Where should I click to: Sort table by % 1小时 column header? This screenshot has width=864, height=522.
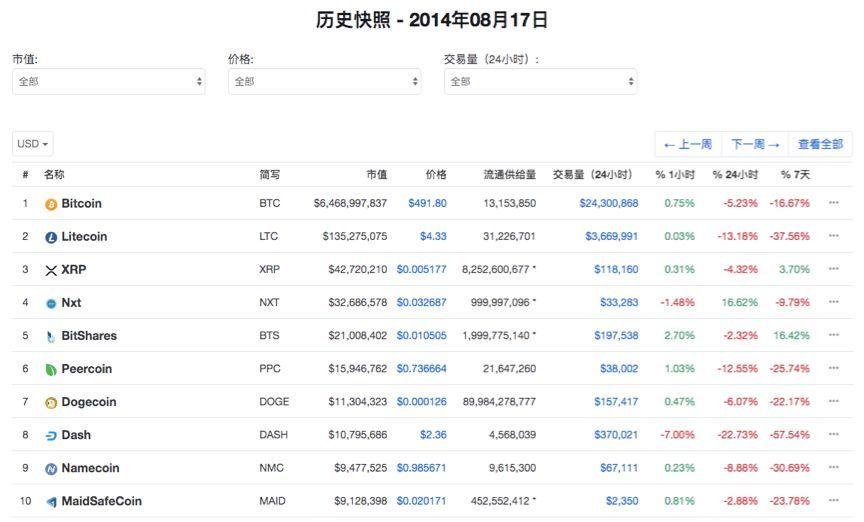pos(675,175)
